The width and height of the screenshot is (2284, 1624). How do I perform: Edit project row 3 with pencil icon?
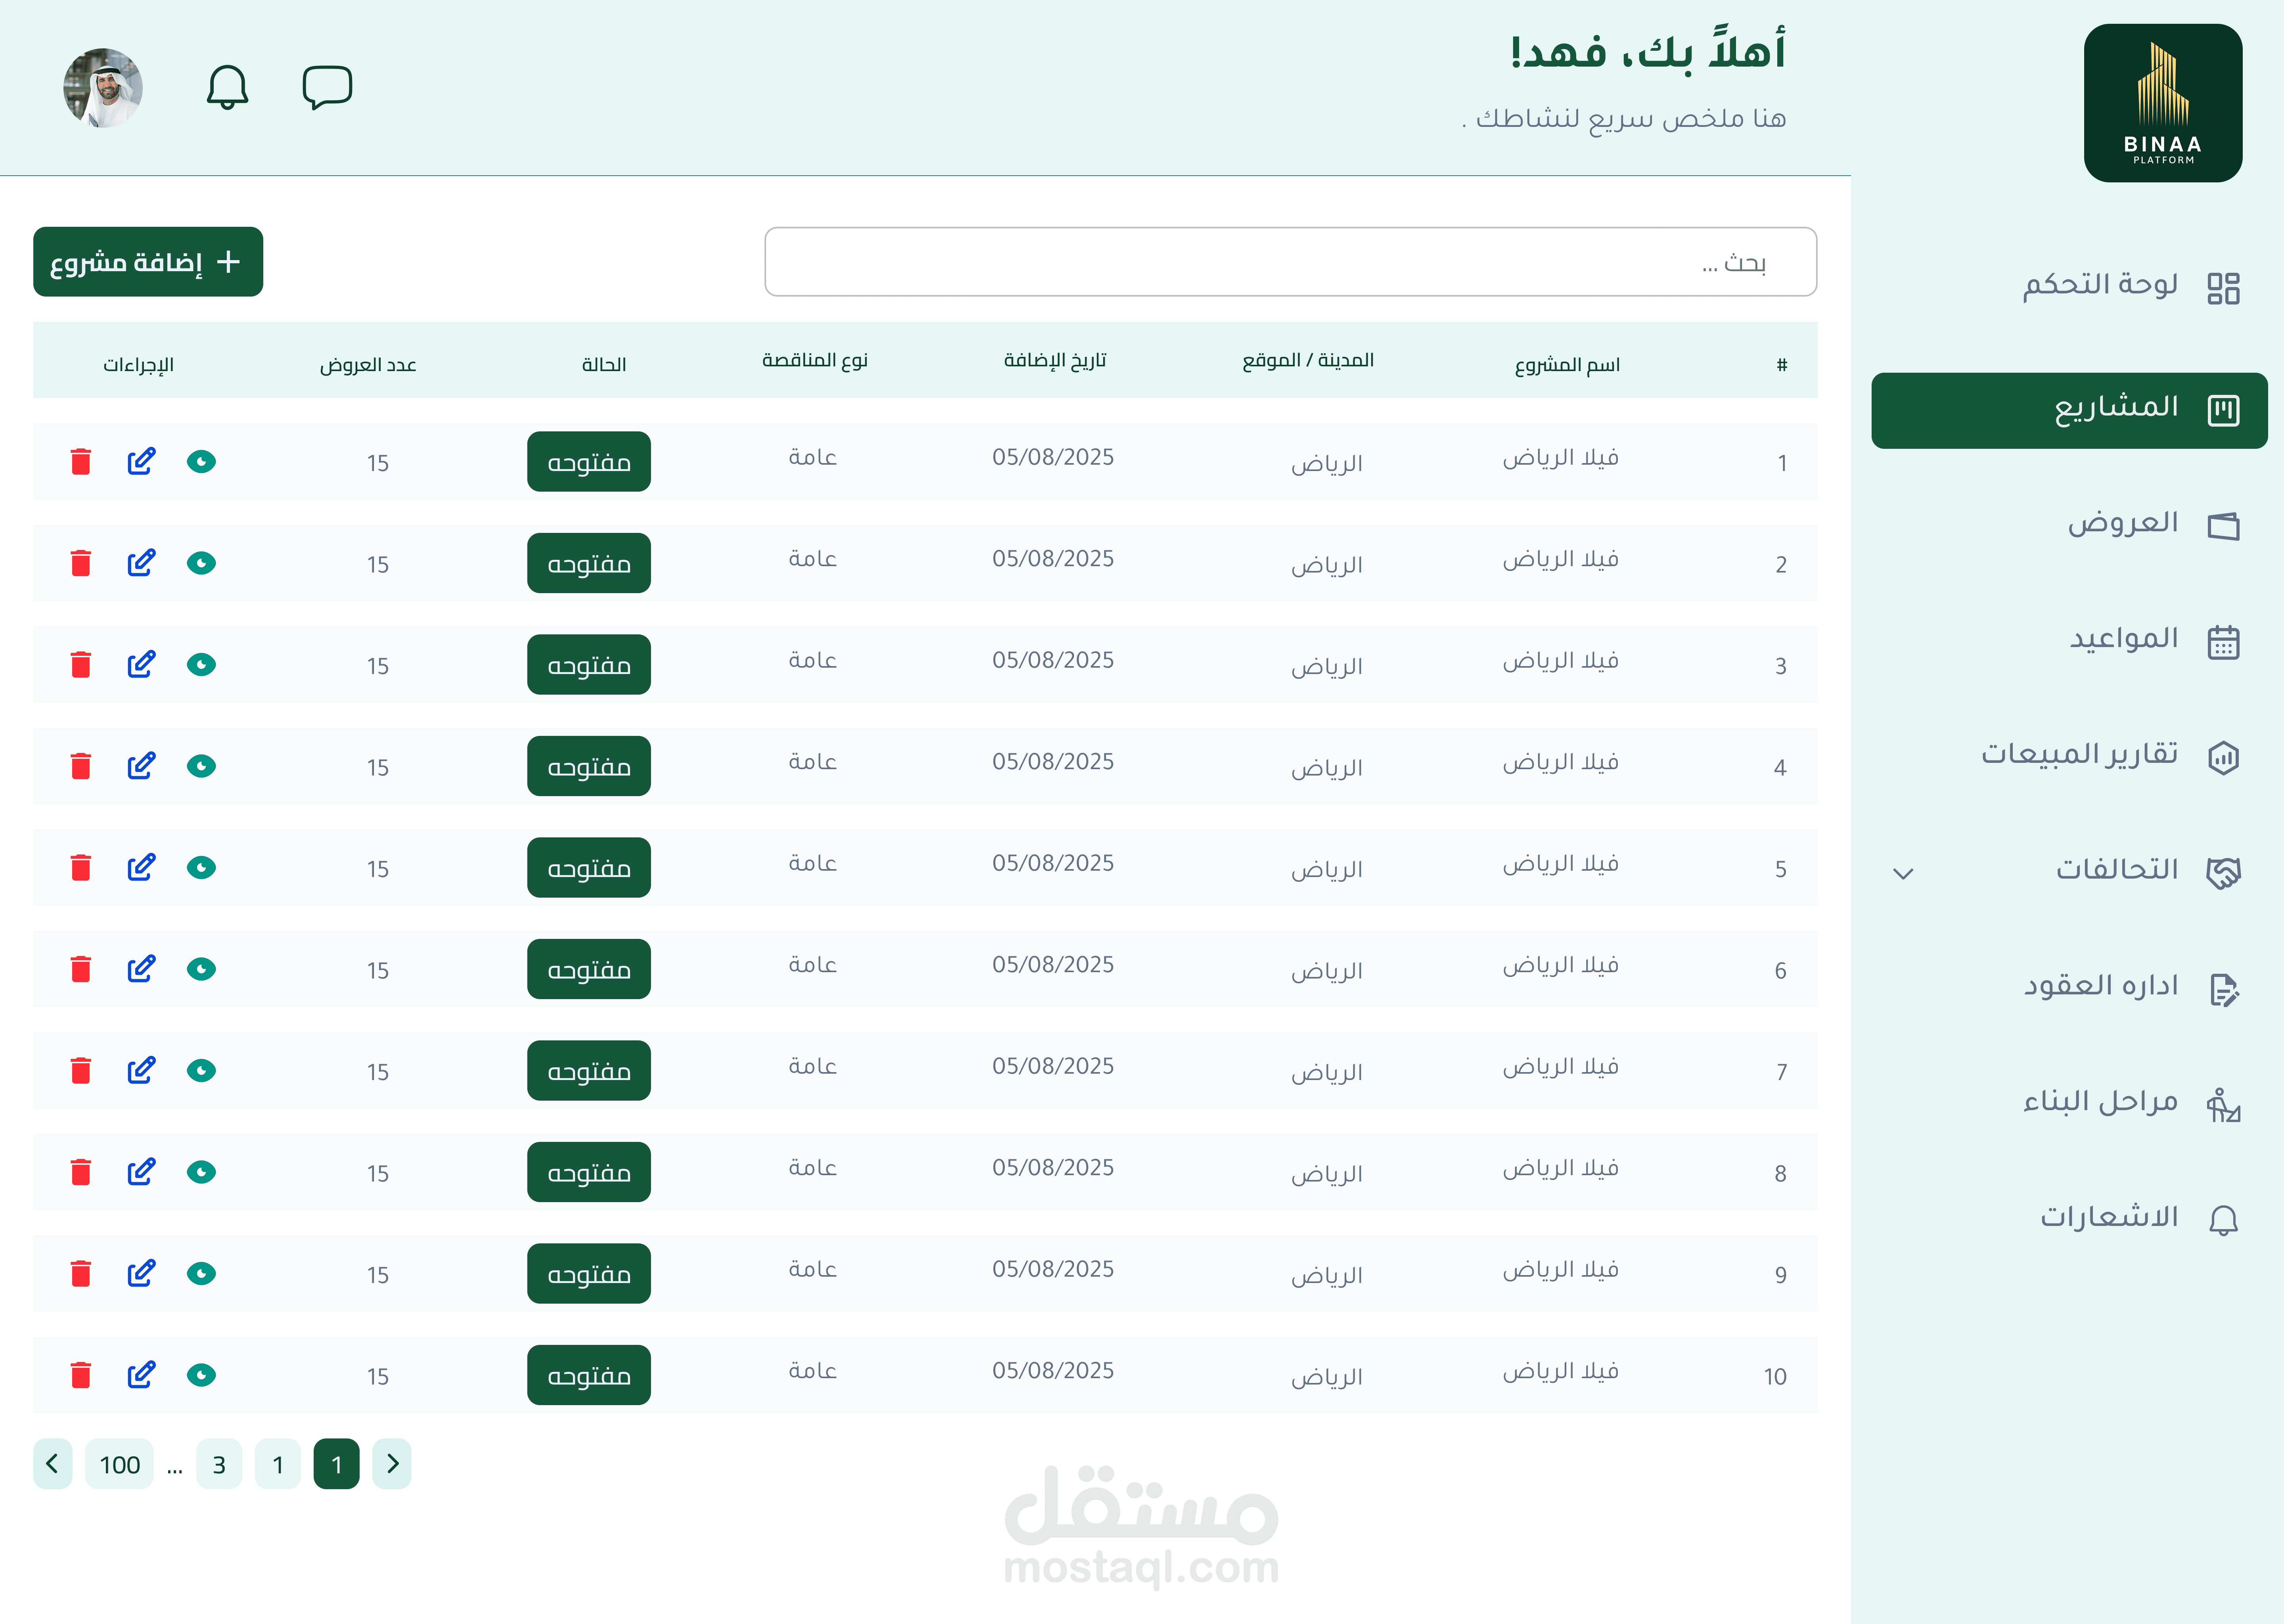(141, 664)
